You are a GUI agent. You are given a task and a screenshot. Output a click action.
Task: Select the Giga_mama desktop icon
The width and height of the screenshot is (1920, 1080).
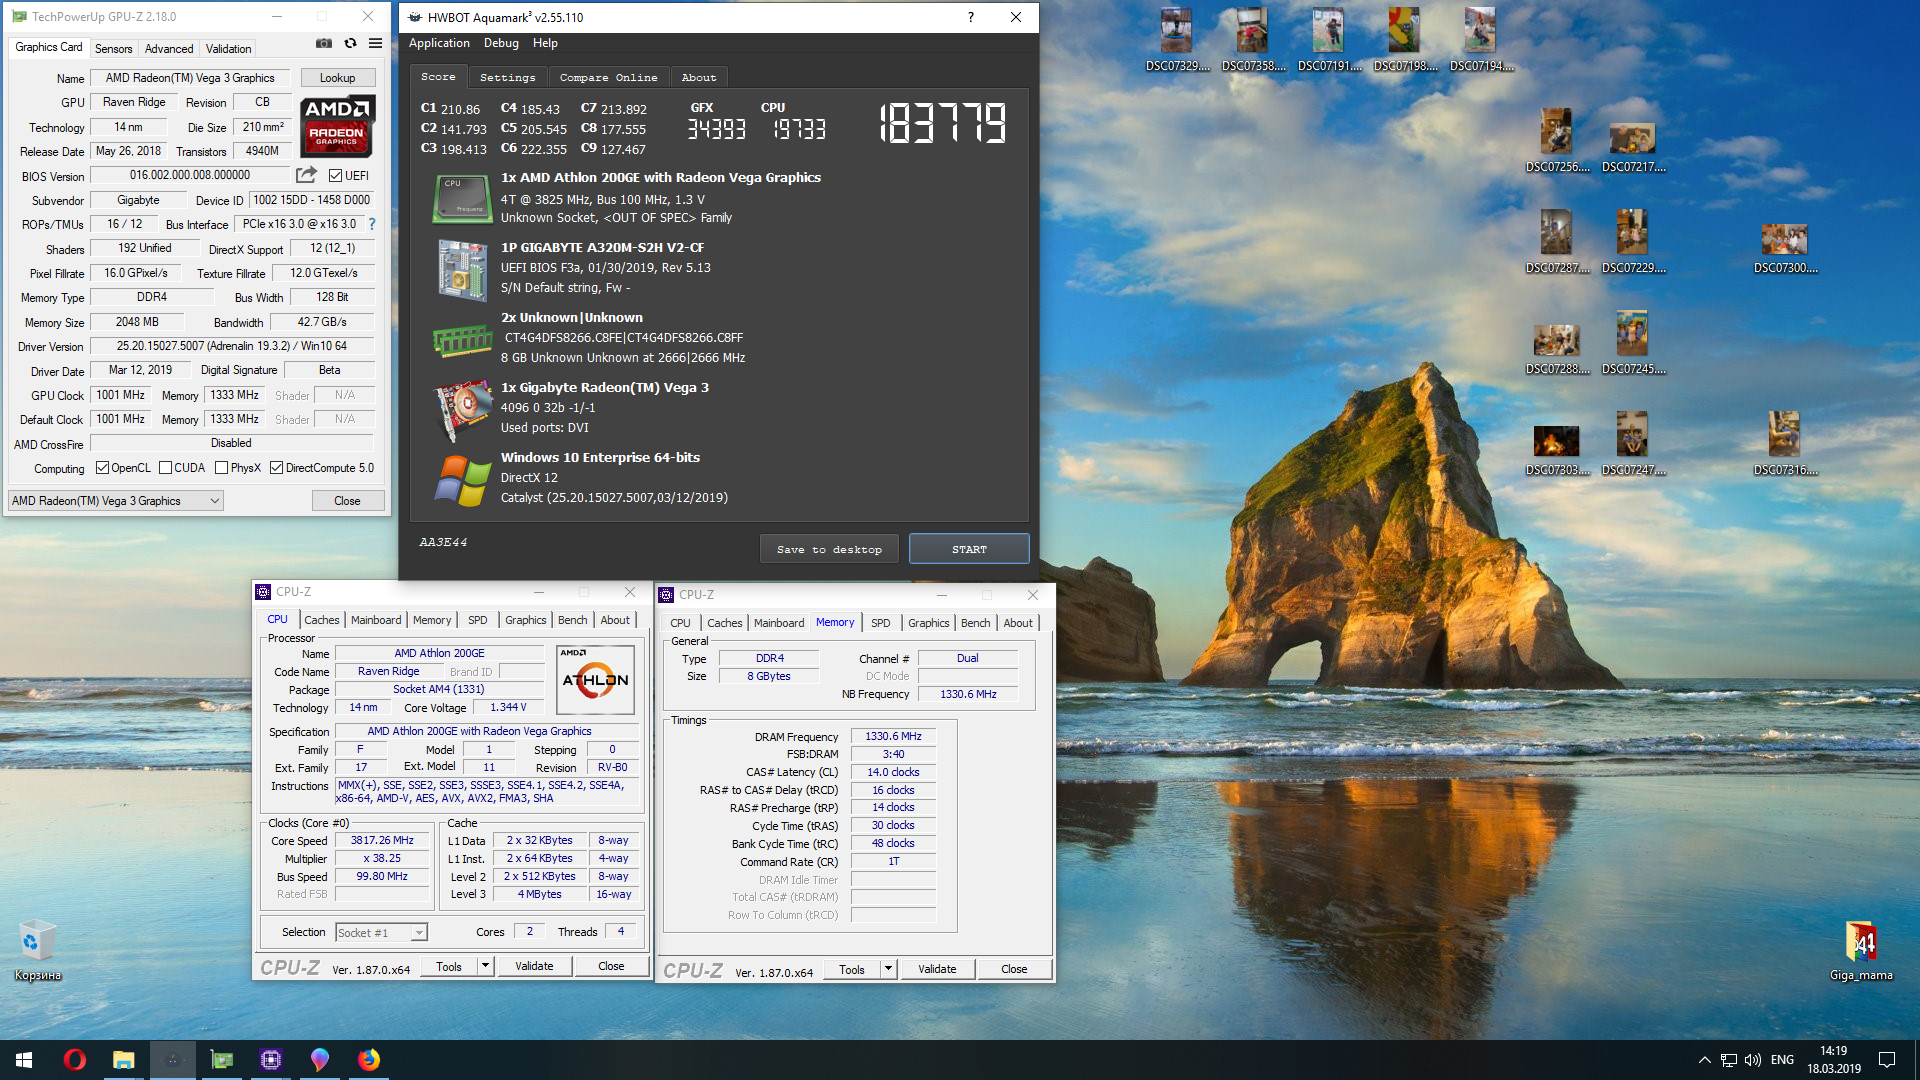(x=1861, y=951)
